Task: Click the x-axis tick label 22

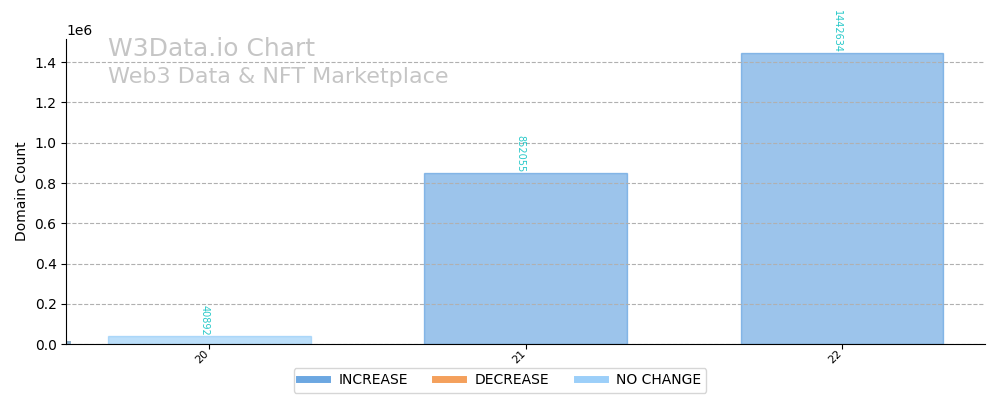Action: [835, 356]
